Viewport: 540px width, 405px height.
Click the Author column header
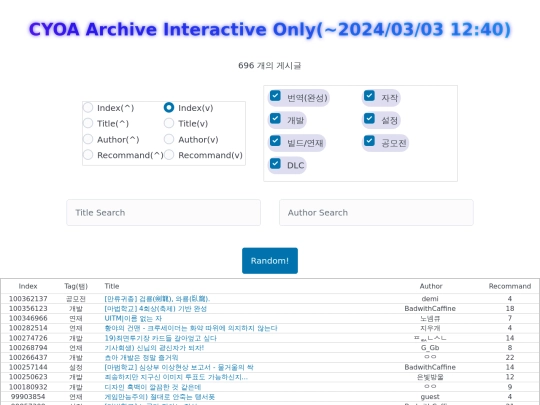pos(431,286)
